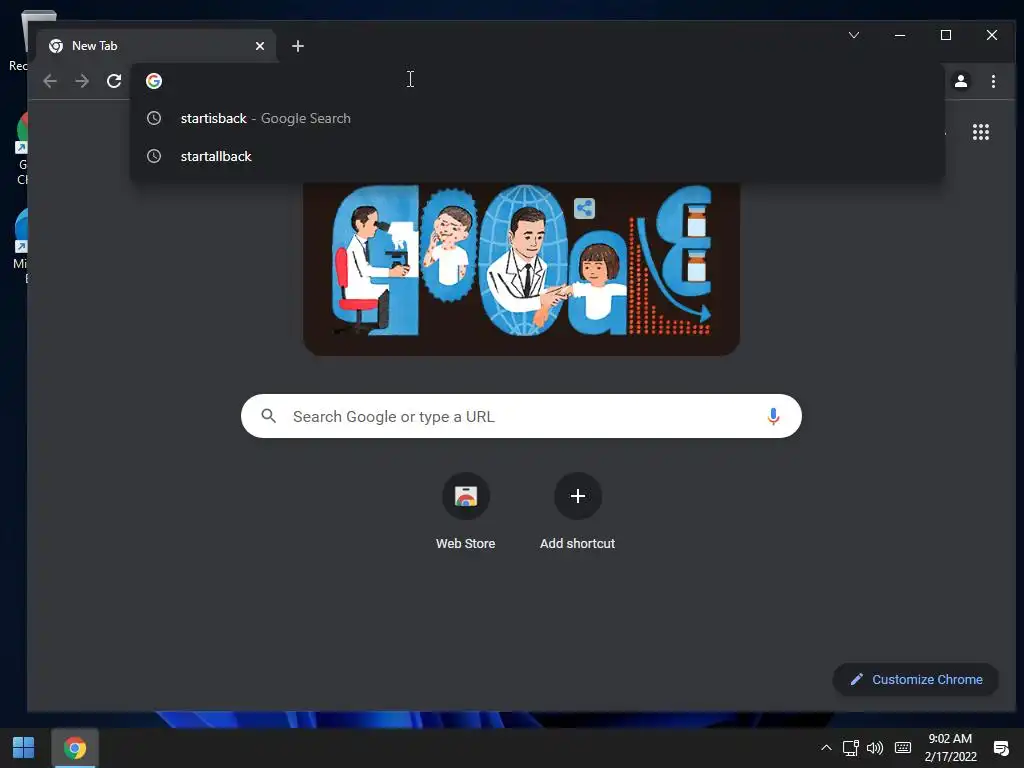Choose the startallback suggestion
This screenshot has height=768, width=1024.
[537, 156]
